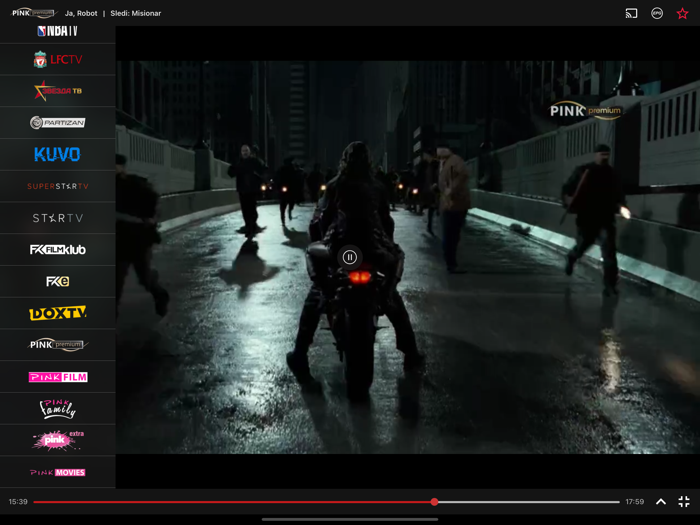This screenshot has height=525, width=700.
Task: Select the Partizan channel logo
Action: click(x=58, y=123)
